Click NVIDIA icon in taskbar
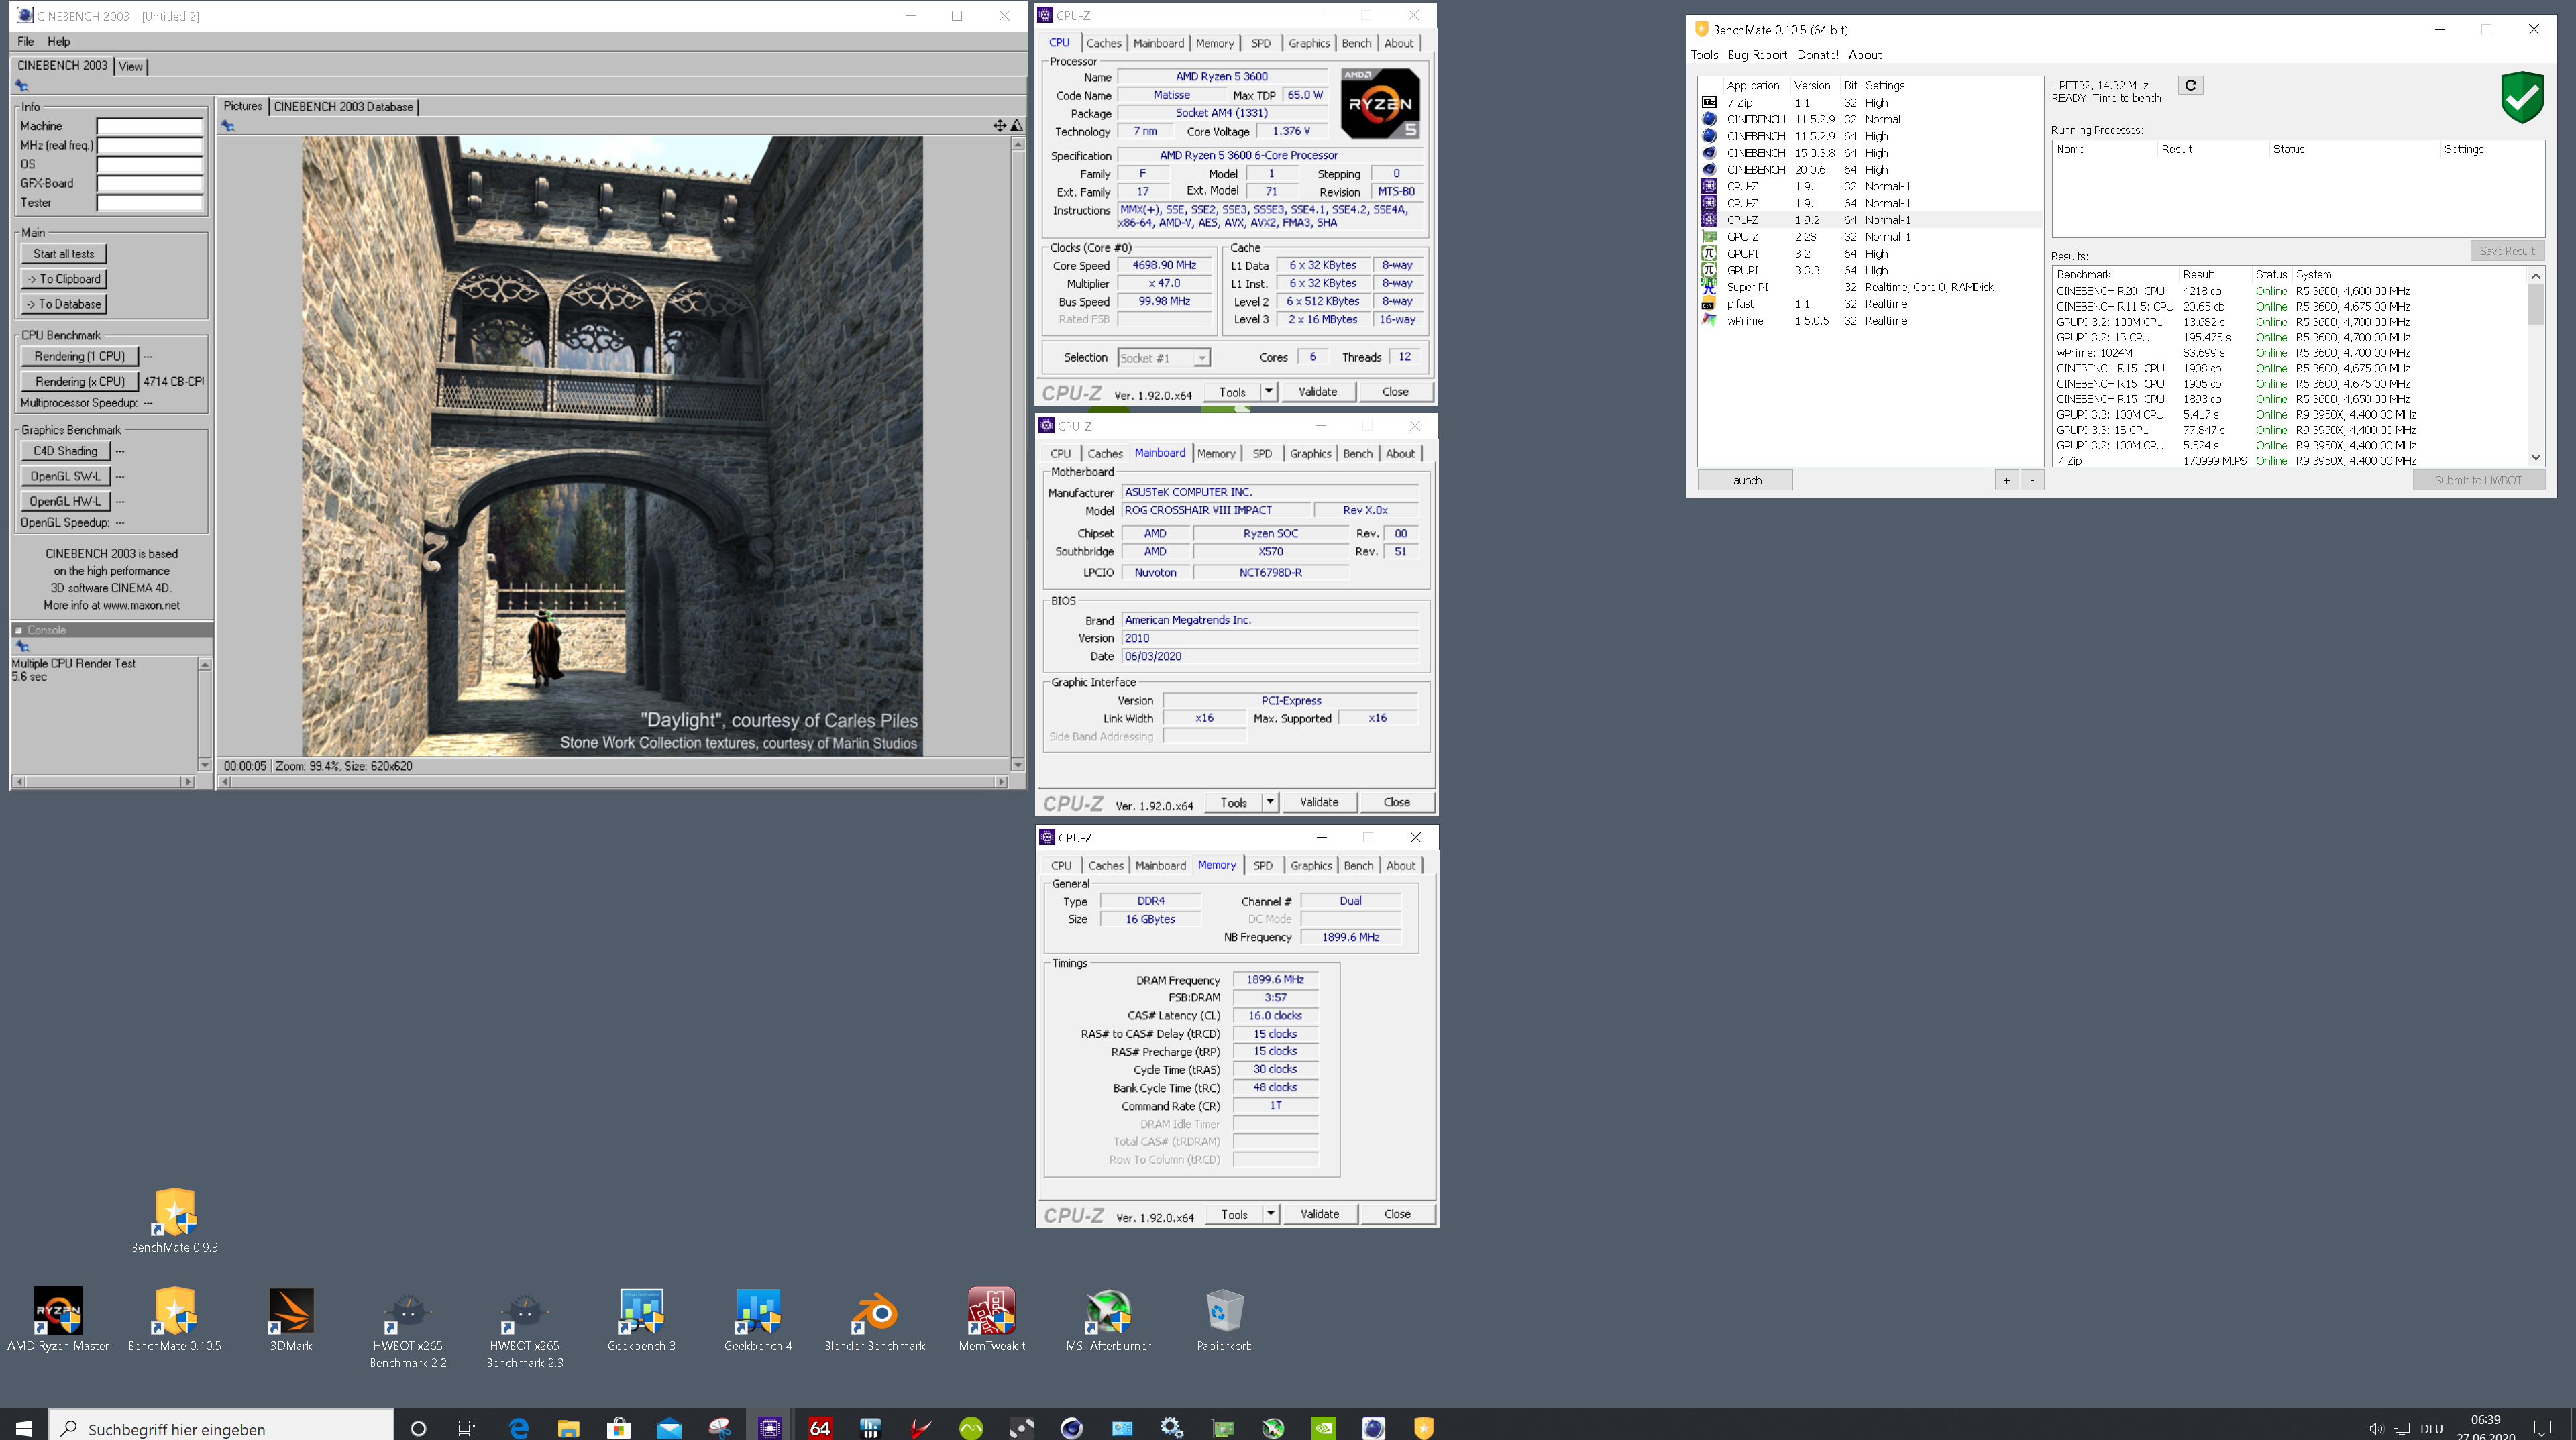The height and width of the screenshot is (1440, 2576). [x=1323, y=1427]
